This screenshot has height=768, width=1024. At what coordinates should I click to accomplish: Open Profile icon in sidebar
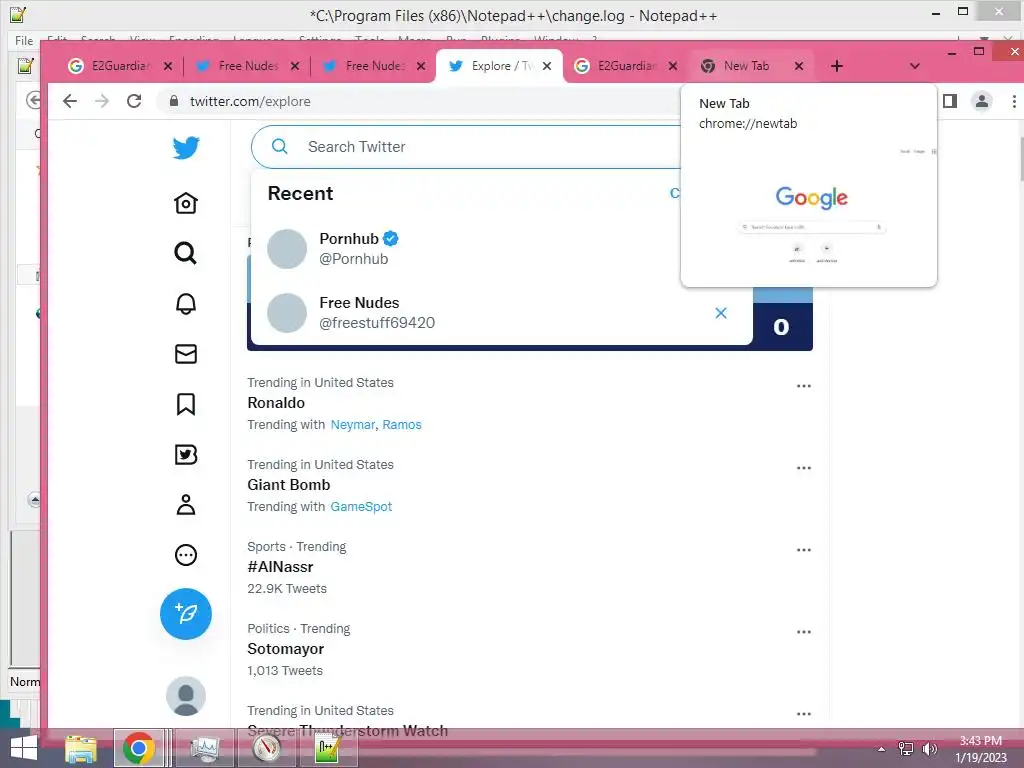click(x=186, y=505)
